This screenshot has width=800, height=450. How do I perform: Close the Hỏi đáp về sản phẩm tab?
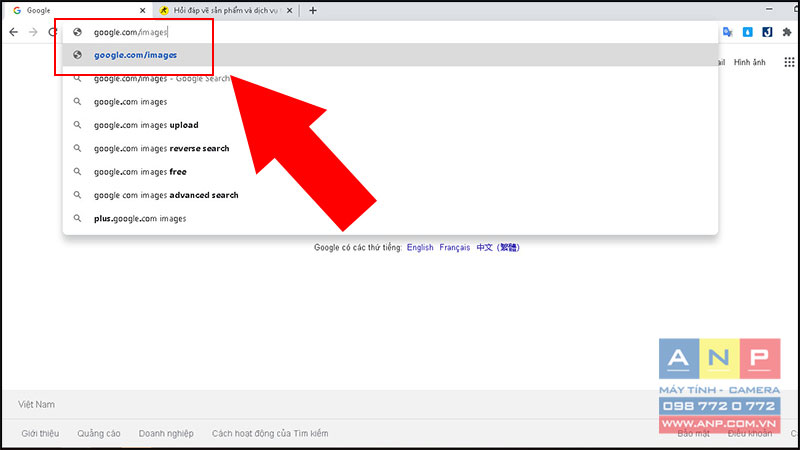point(289,10)
